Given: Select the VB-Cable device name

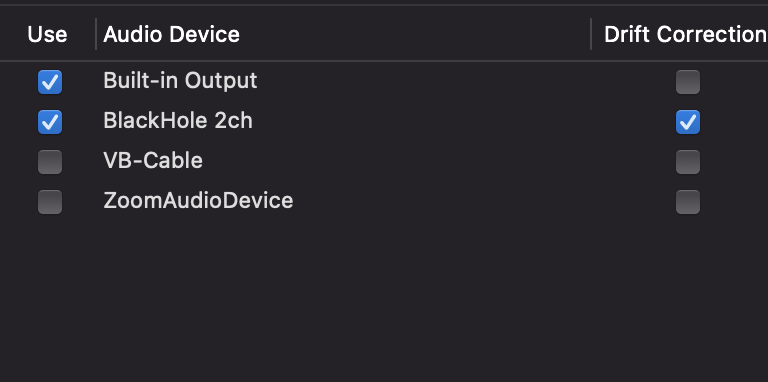Looking at the screenshot, I should (x=153, y=161).
